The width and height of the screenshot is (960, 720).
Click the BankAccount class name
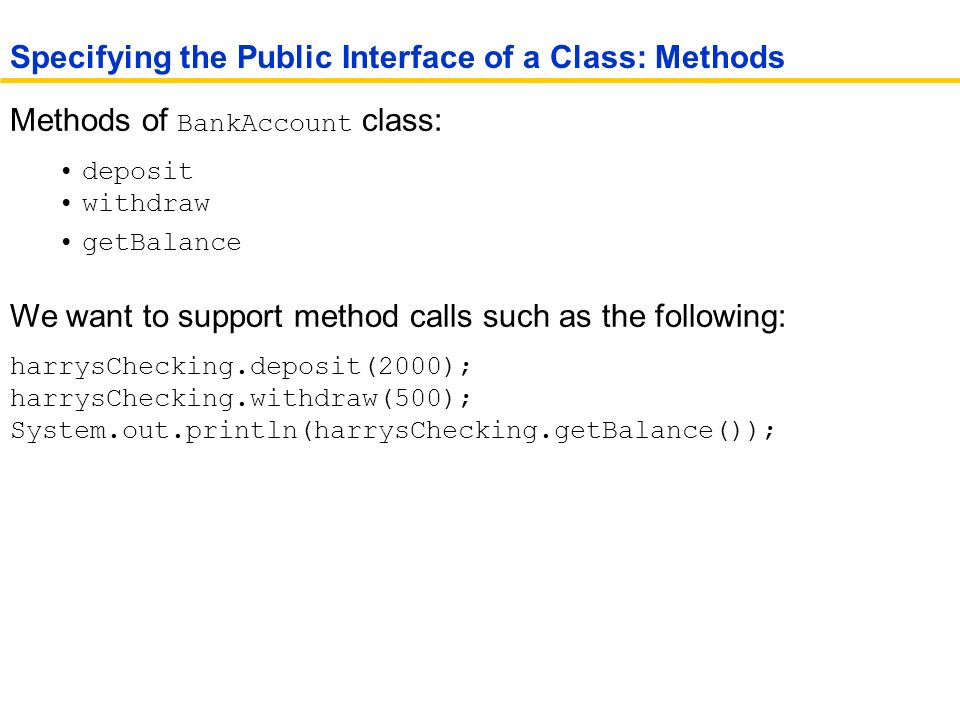pyautogui.click(x=264, y=123)
